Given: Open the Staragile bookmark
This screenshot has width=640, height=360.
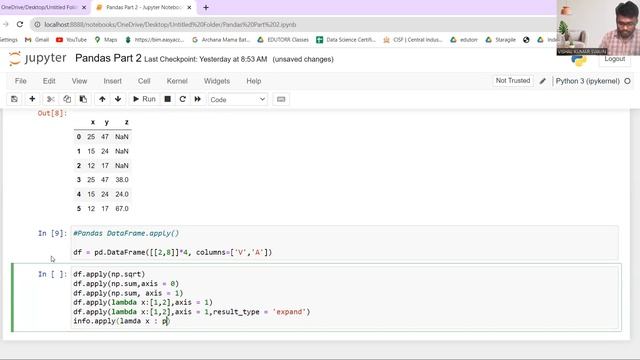Looking at the screenshot, I should [501, 40].
